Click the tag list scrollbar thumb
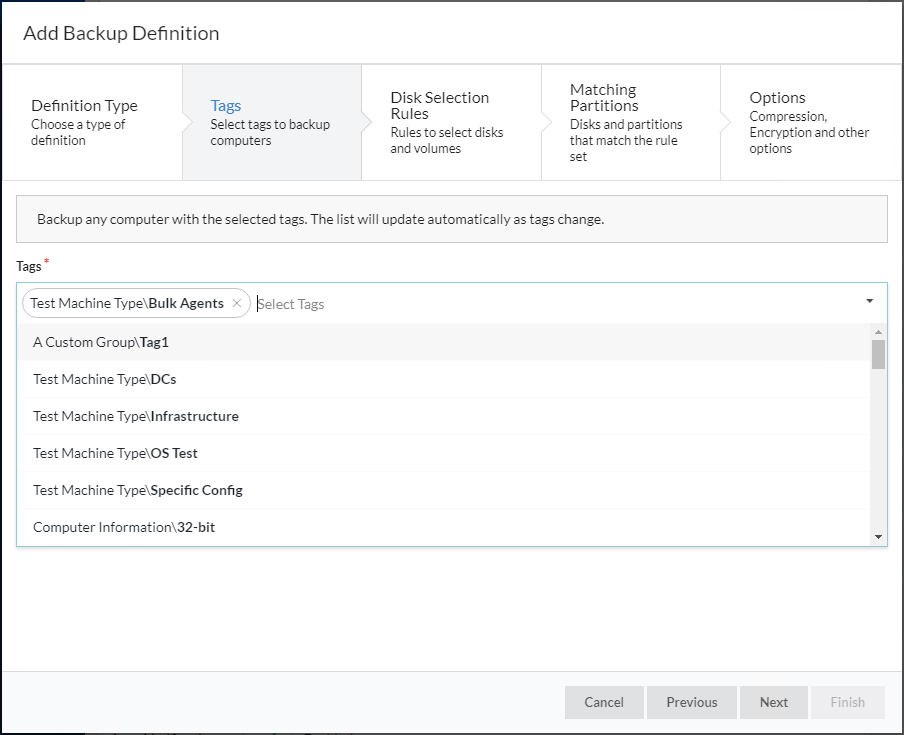This screenshot has height=735, width=904. (878, 355)
